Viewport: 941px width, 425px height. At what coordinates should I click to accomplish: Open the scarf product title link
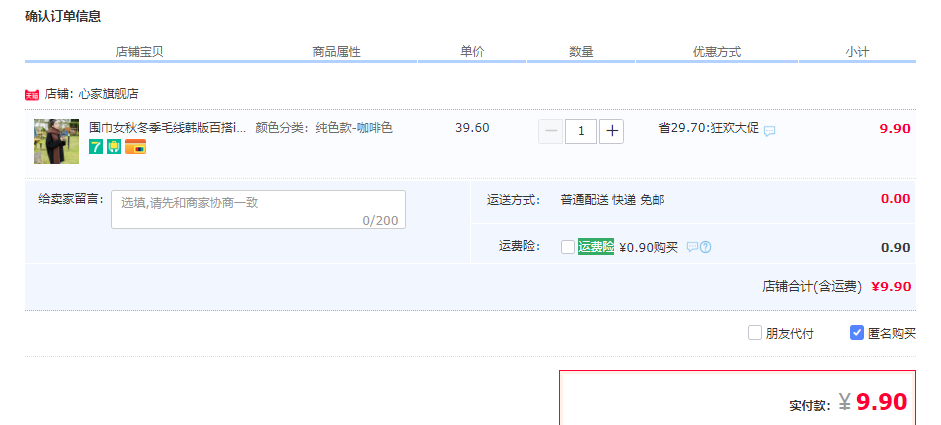tap(167, 128)
